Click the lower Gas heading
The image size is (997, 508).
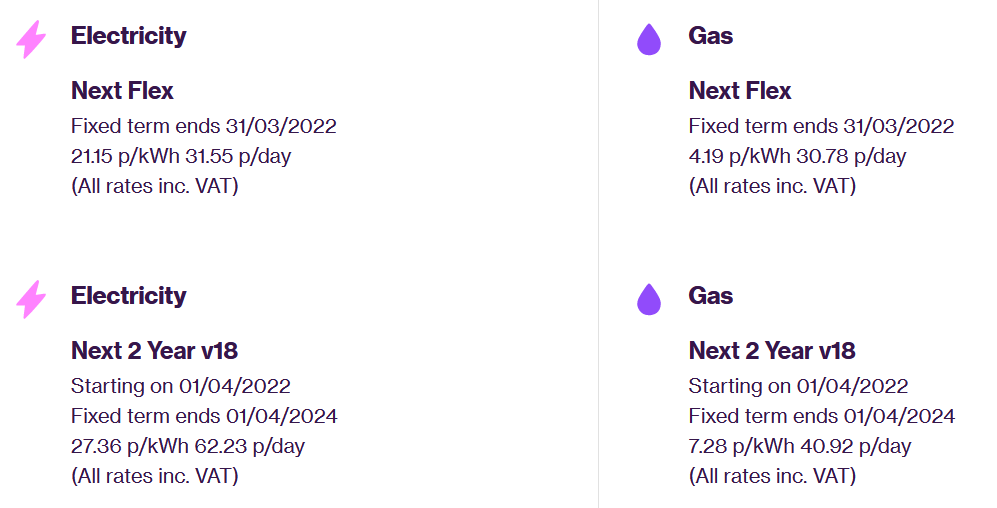[x=710, y=296]
